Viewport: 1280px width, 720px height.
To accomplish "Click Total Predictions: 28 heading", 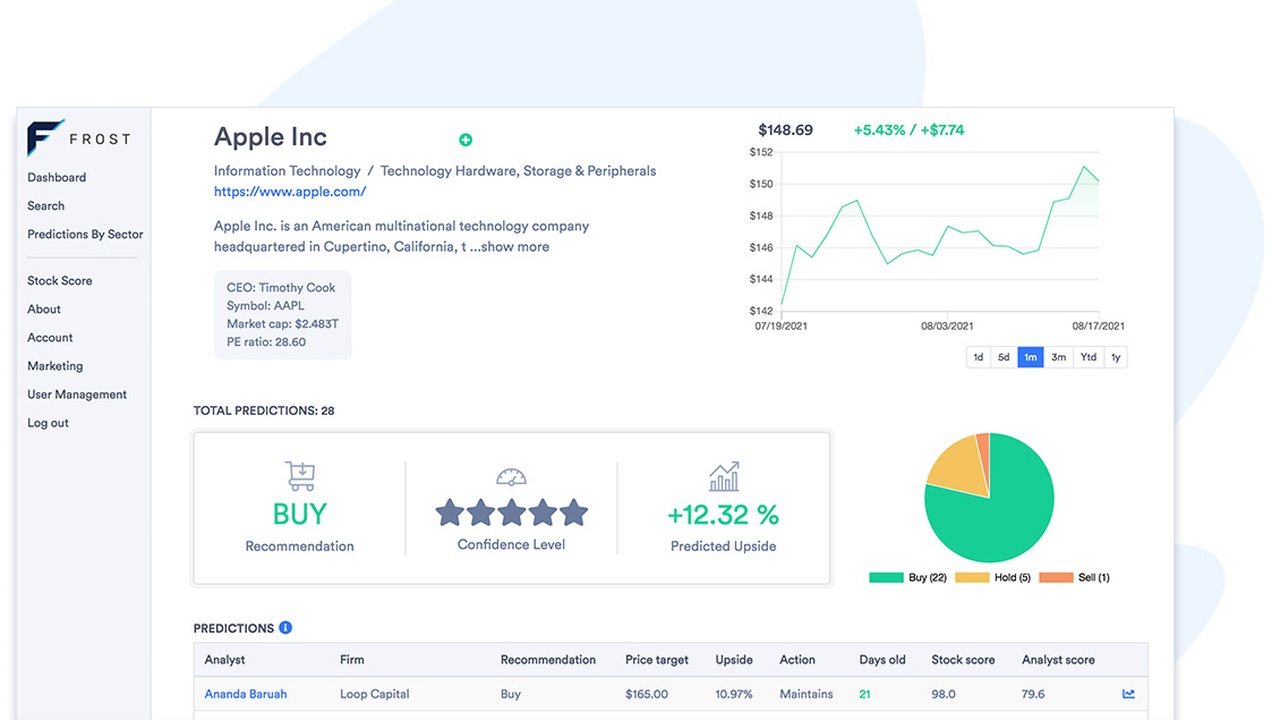I will point(264,410).
